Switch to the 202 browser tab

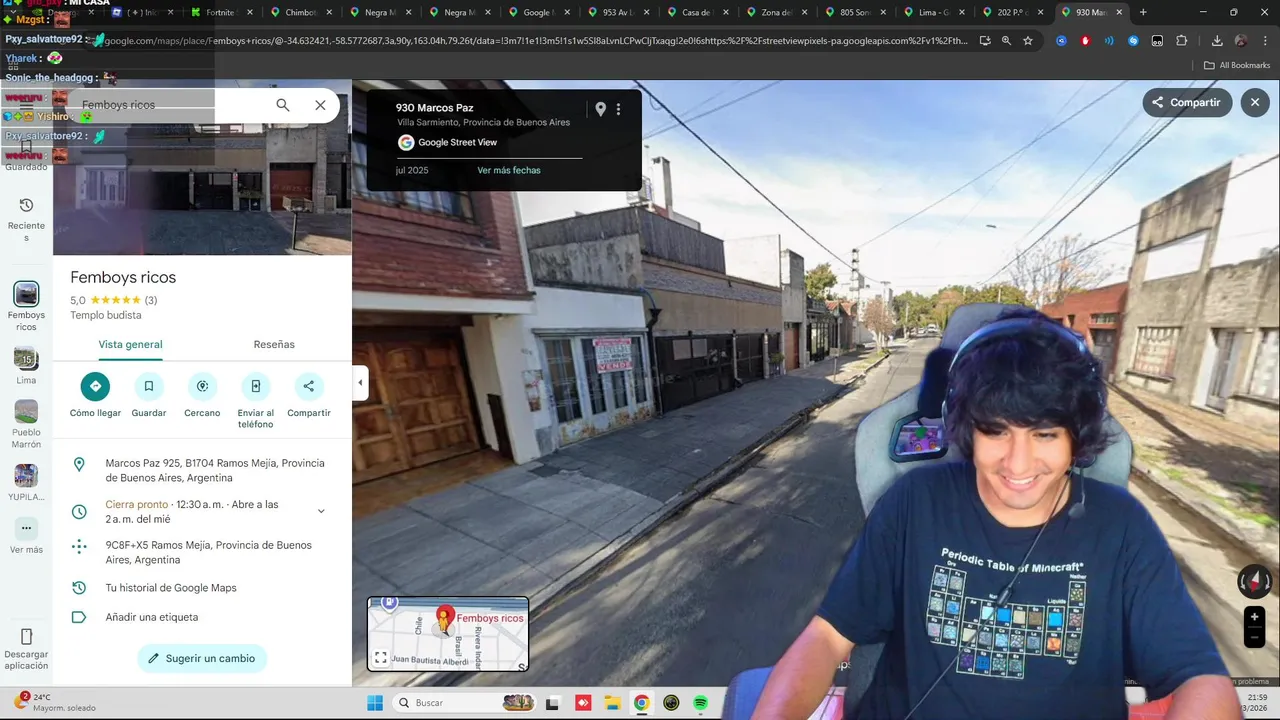1012,12
